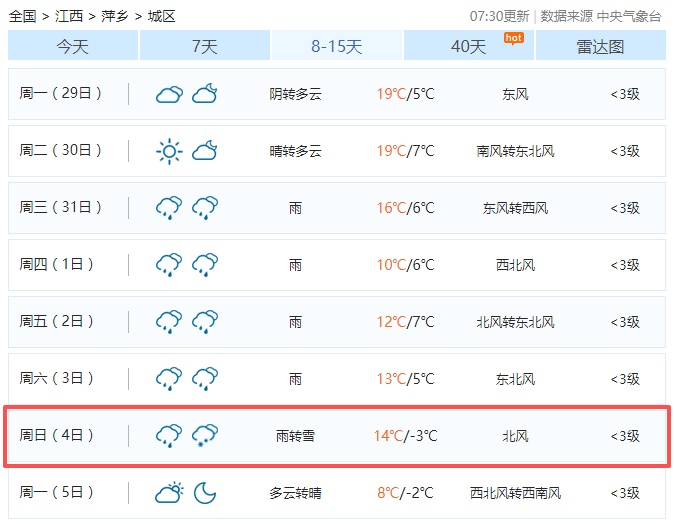Click the first rain icon for 周五(2日)

[x=169, y=322]
